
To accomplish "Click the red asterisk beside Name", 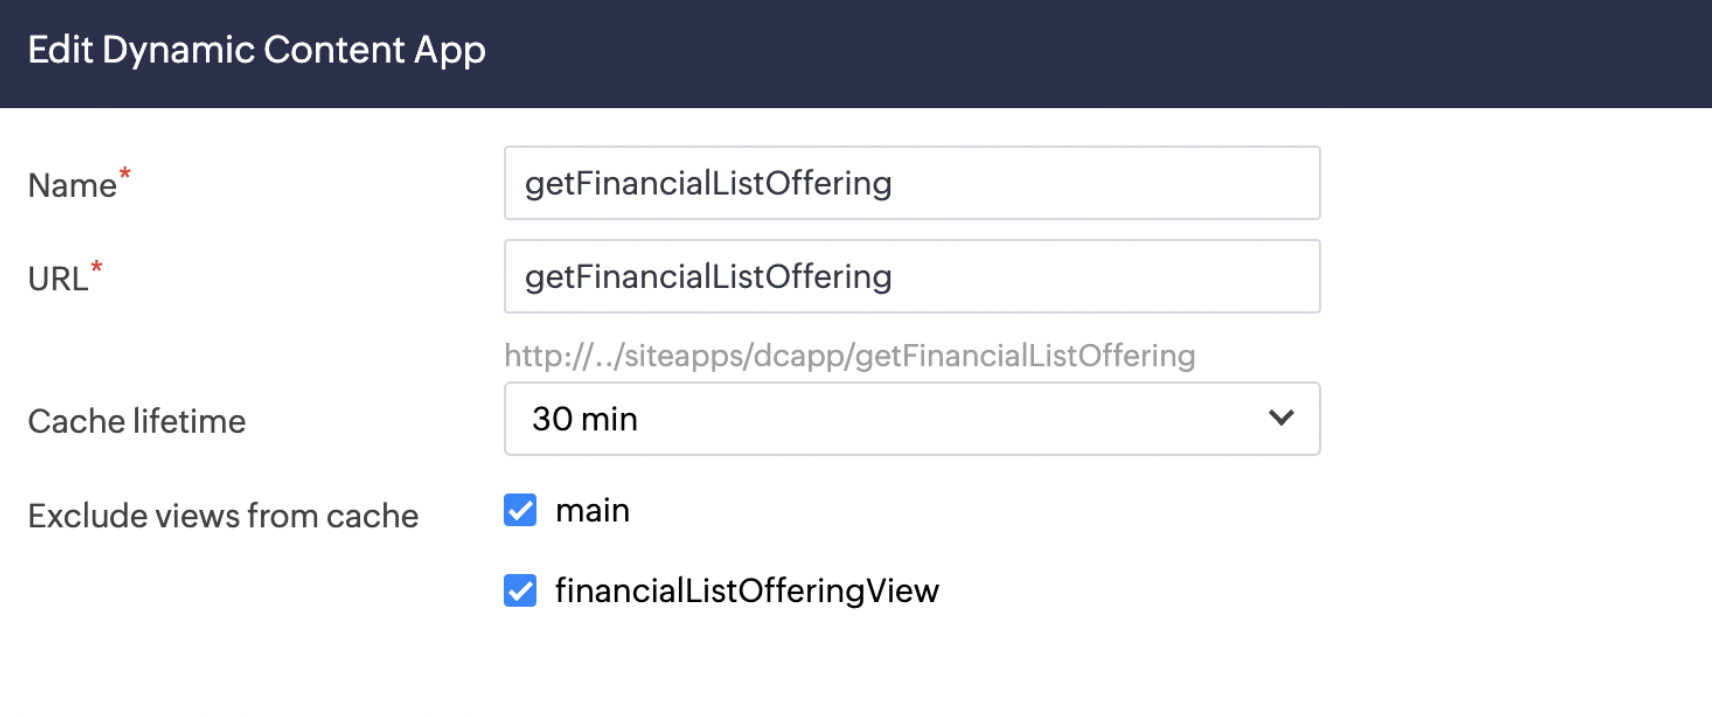I will point(125,174).
